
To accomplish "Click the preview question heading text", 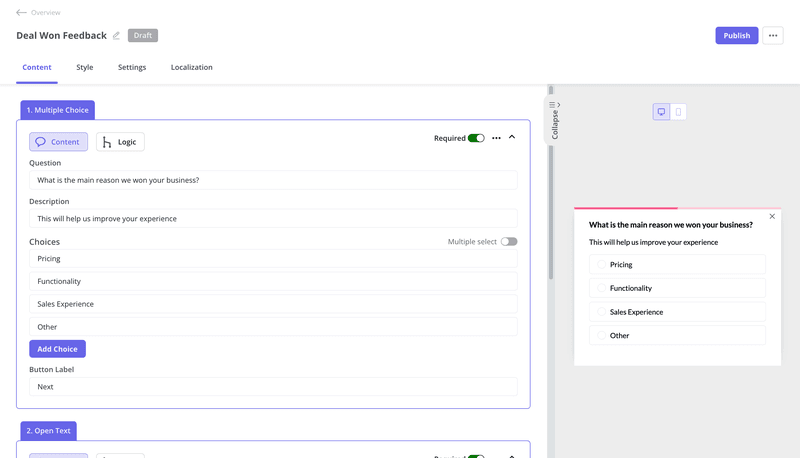I will pos(670,225).
